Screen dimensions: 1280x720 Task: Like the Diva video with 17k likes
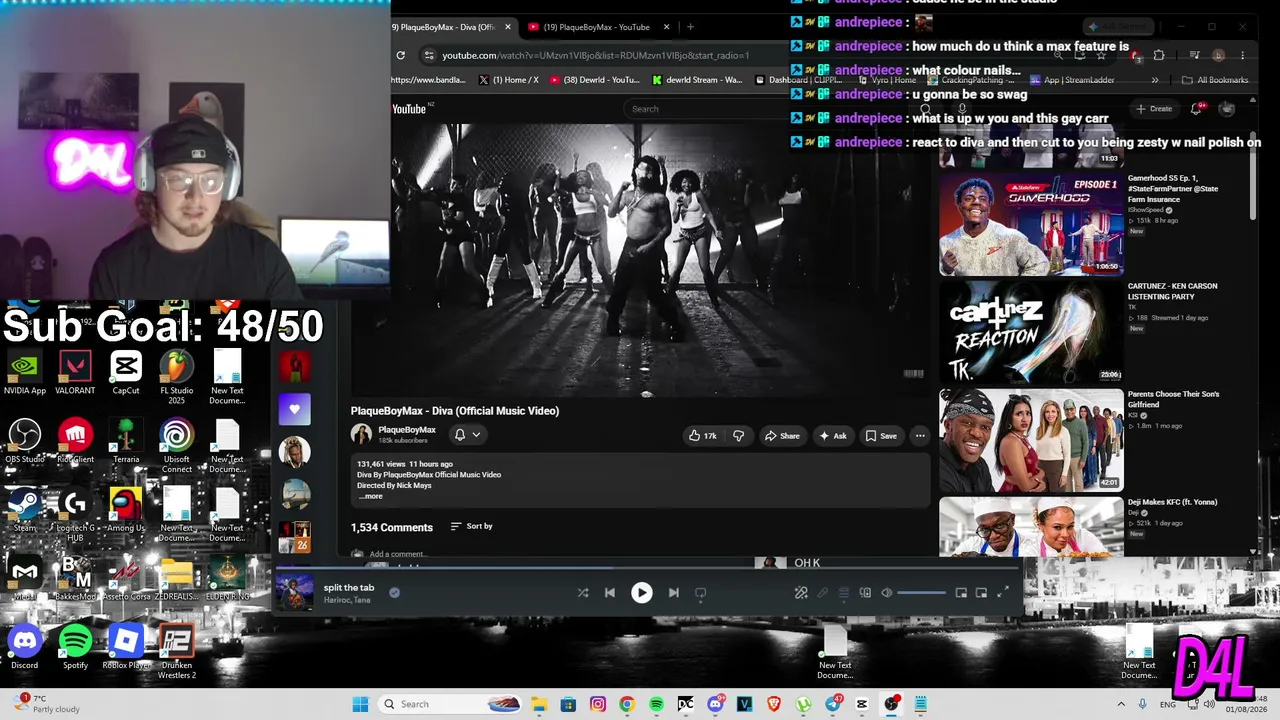point(702,436)
